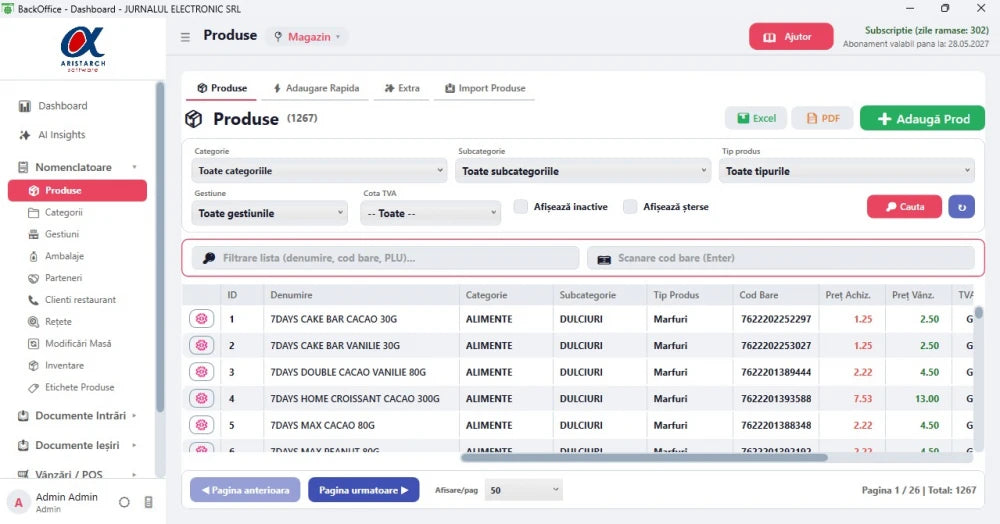Open the Cota TVA dropdown
Viewport: 1000px width, 524px height.
(431, 213)
